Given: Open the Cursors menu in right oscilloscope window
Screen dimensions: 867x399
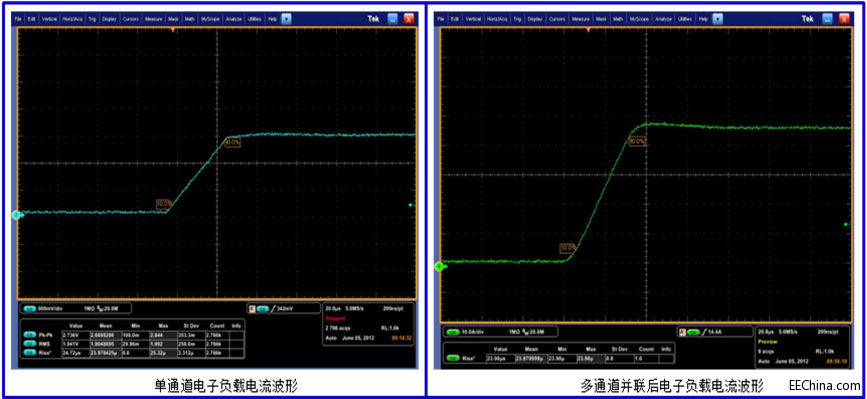Looking at the screenshot, I should (557, 19).
